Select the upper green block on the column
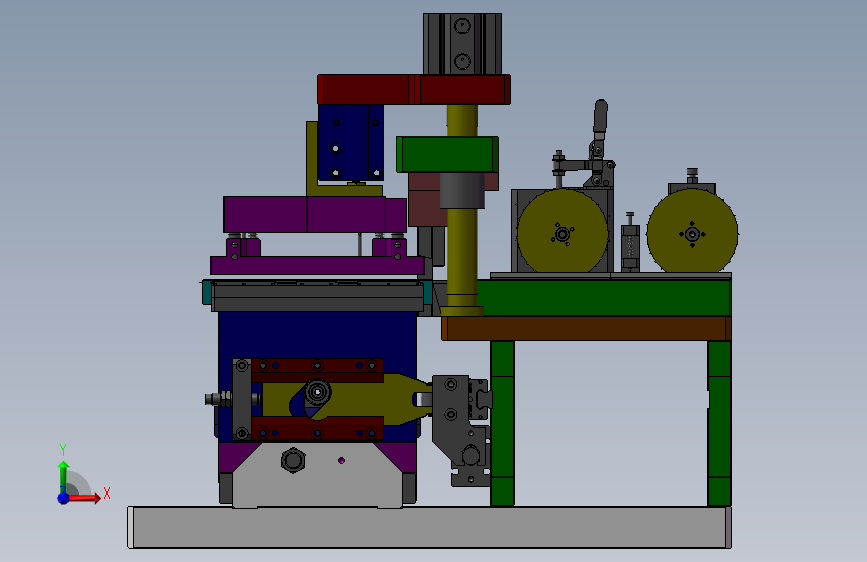This screenshot has width=867, height=562. pyautogui.click(x=447, y=154)
